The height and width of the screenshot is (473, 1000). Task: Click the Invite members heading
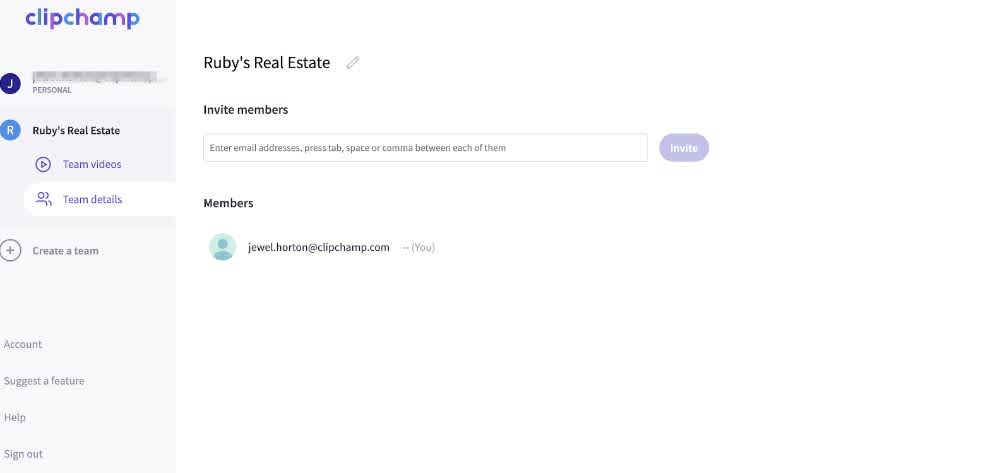(x=246, y=110)
